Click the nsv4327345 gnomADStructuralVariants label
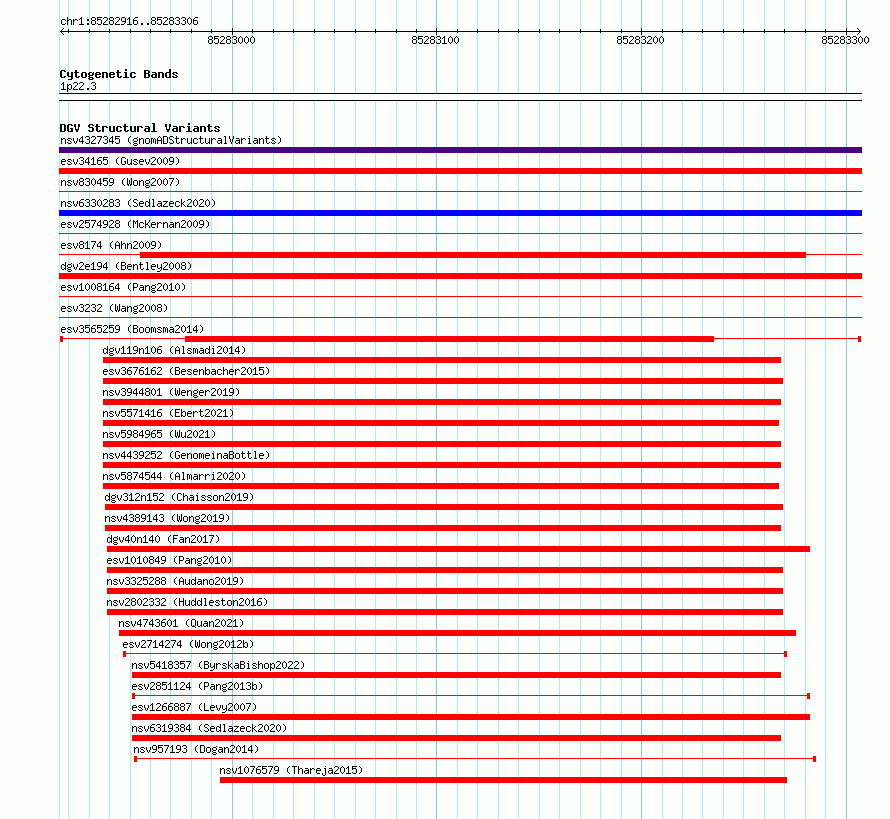Screen dimensions: 890x819 [x=171, y=140]
